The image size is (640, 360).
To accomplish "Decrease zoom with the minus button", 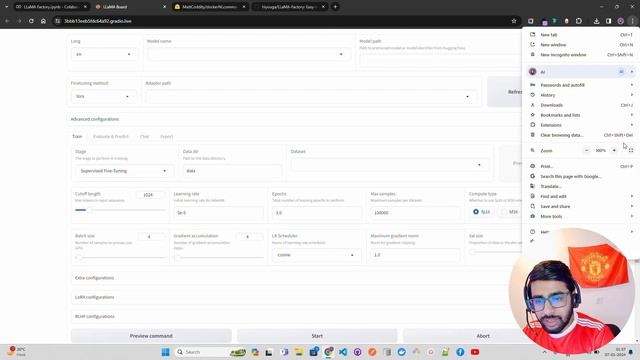I will pos(587,150).
